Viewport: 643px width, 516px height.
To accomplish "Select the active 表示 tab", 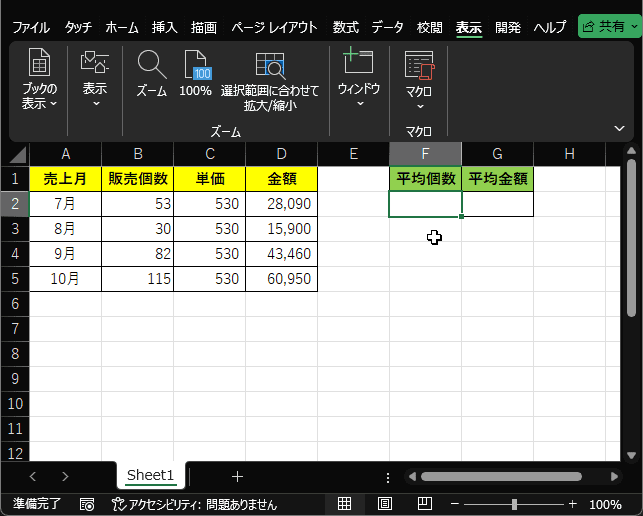I will [x=469, y=27].
